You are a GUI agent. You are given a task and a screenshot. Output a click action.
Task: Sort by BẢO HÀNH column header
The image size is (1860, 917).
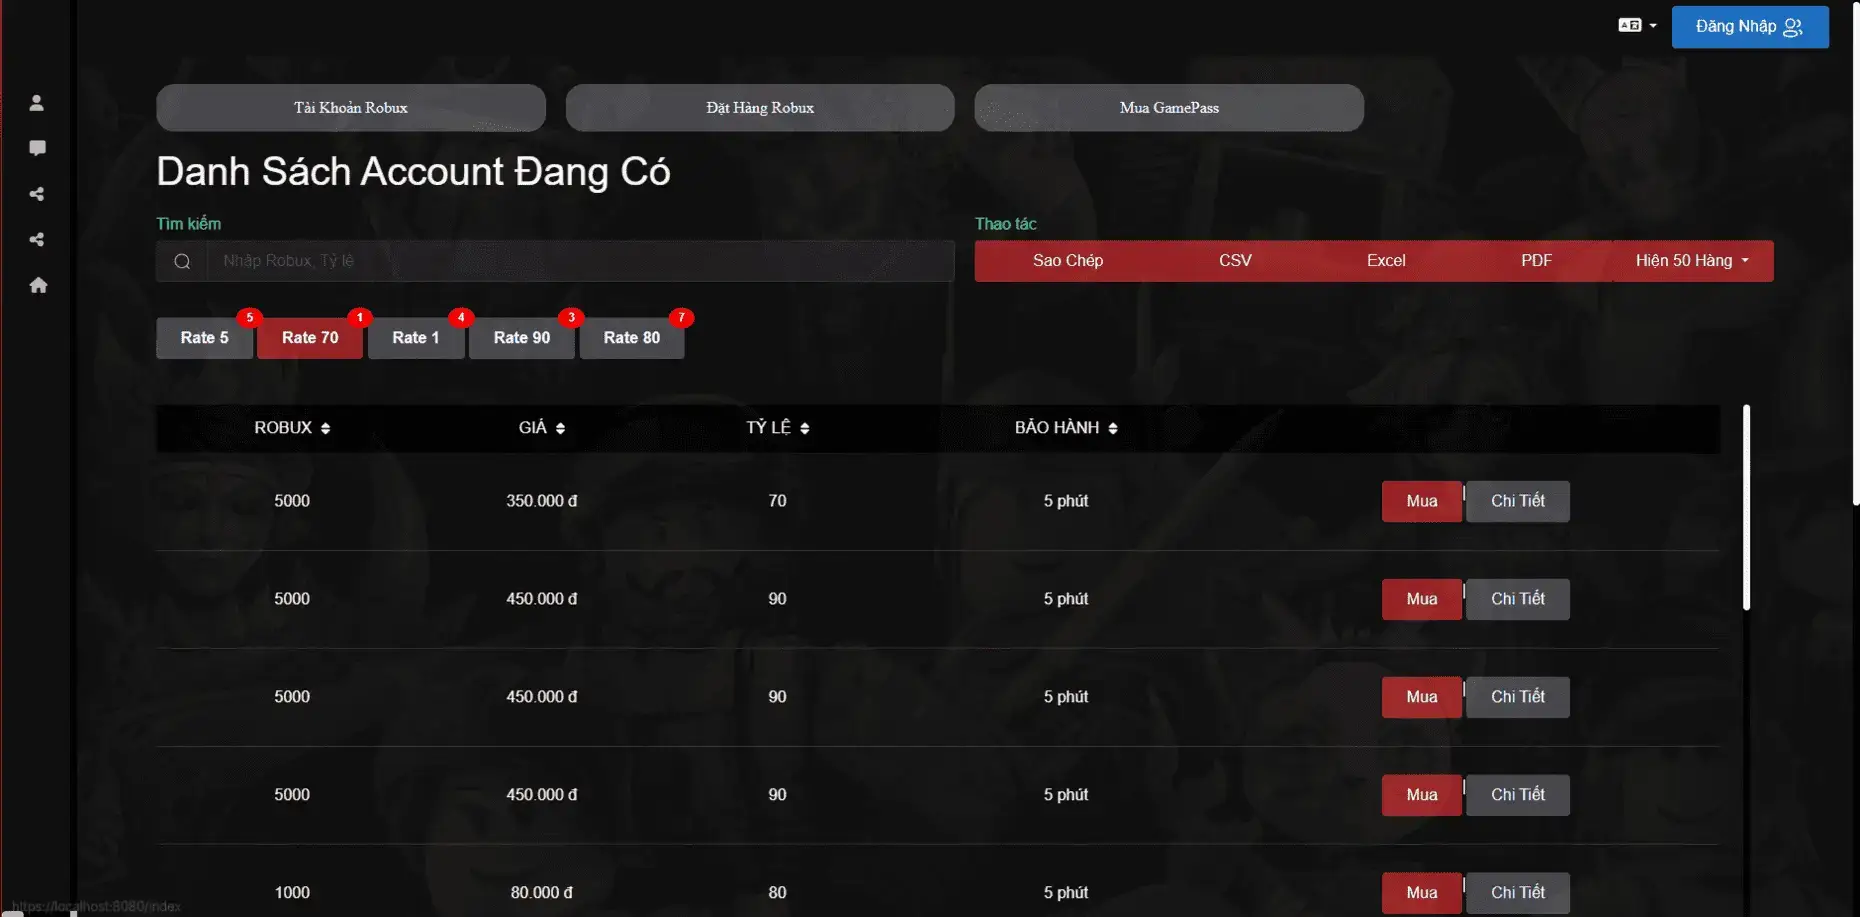coord(1066,428)
